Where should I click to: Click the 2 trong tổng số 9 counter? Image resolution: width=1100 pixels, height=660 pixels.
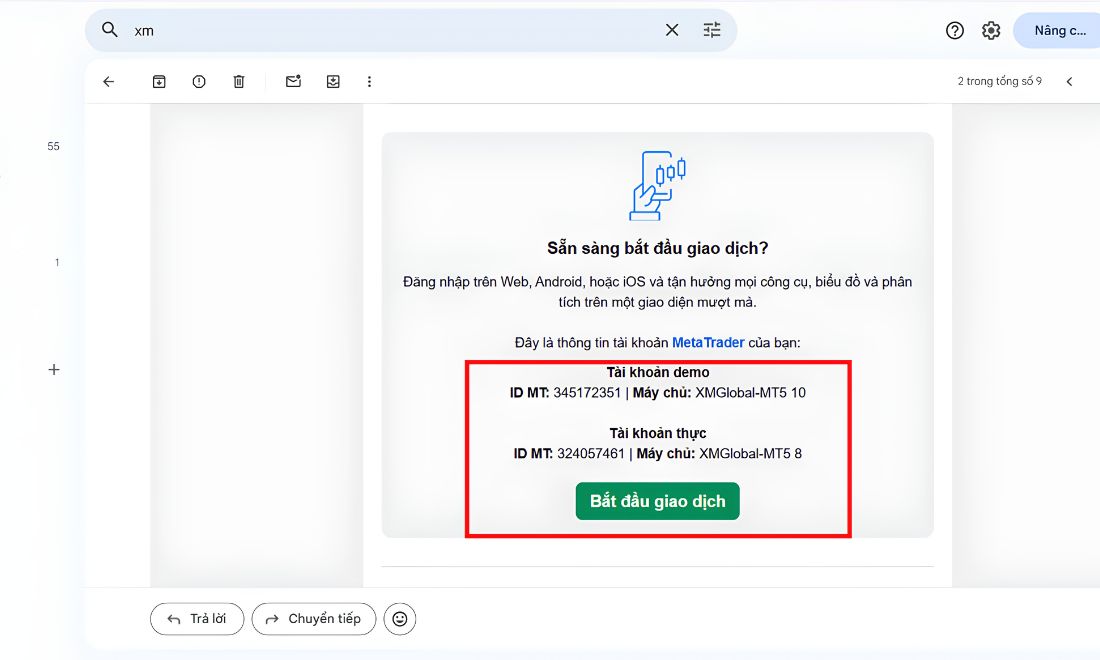1000,81
